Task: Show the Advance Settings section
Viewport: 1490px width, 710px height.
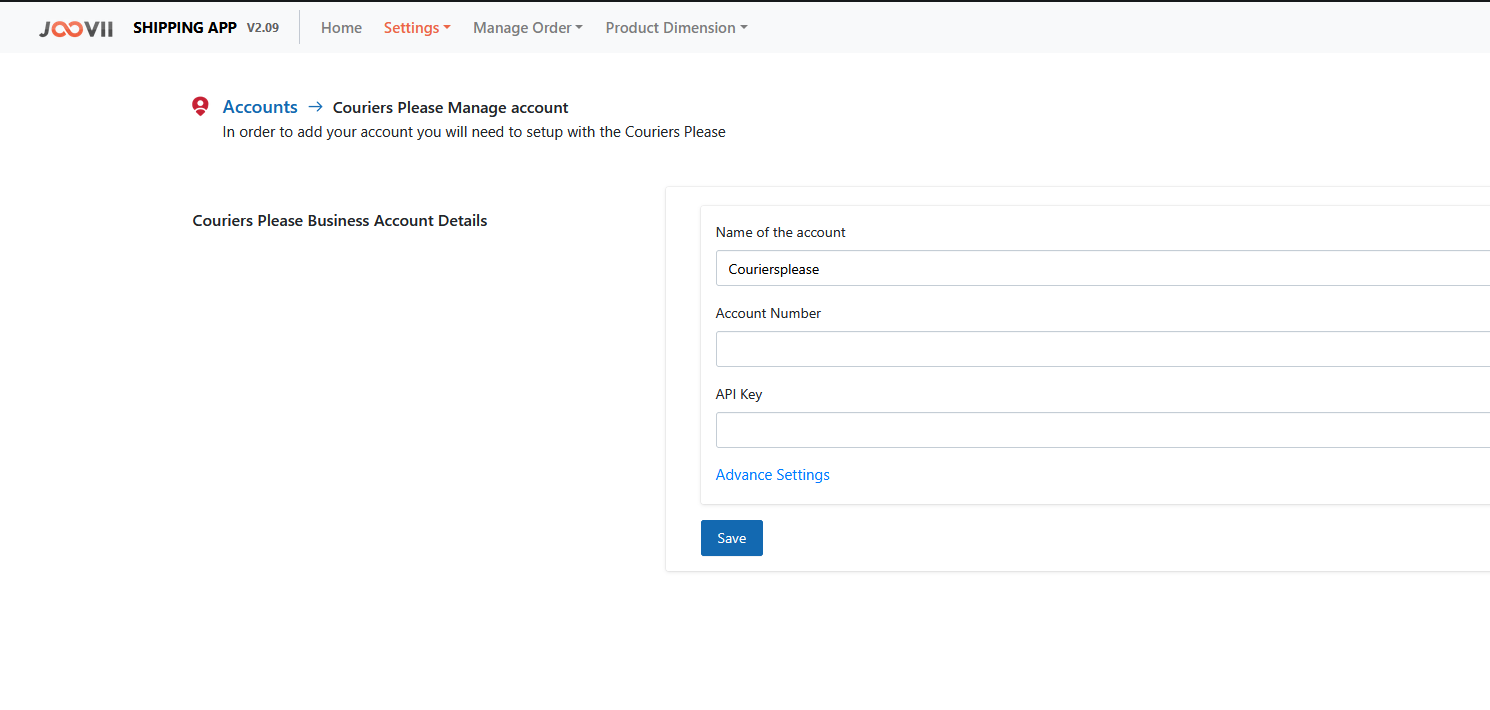Action: click(773, 475)
